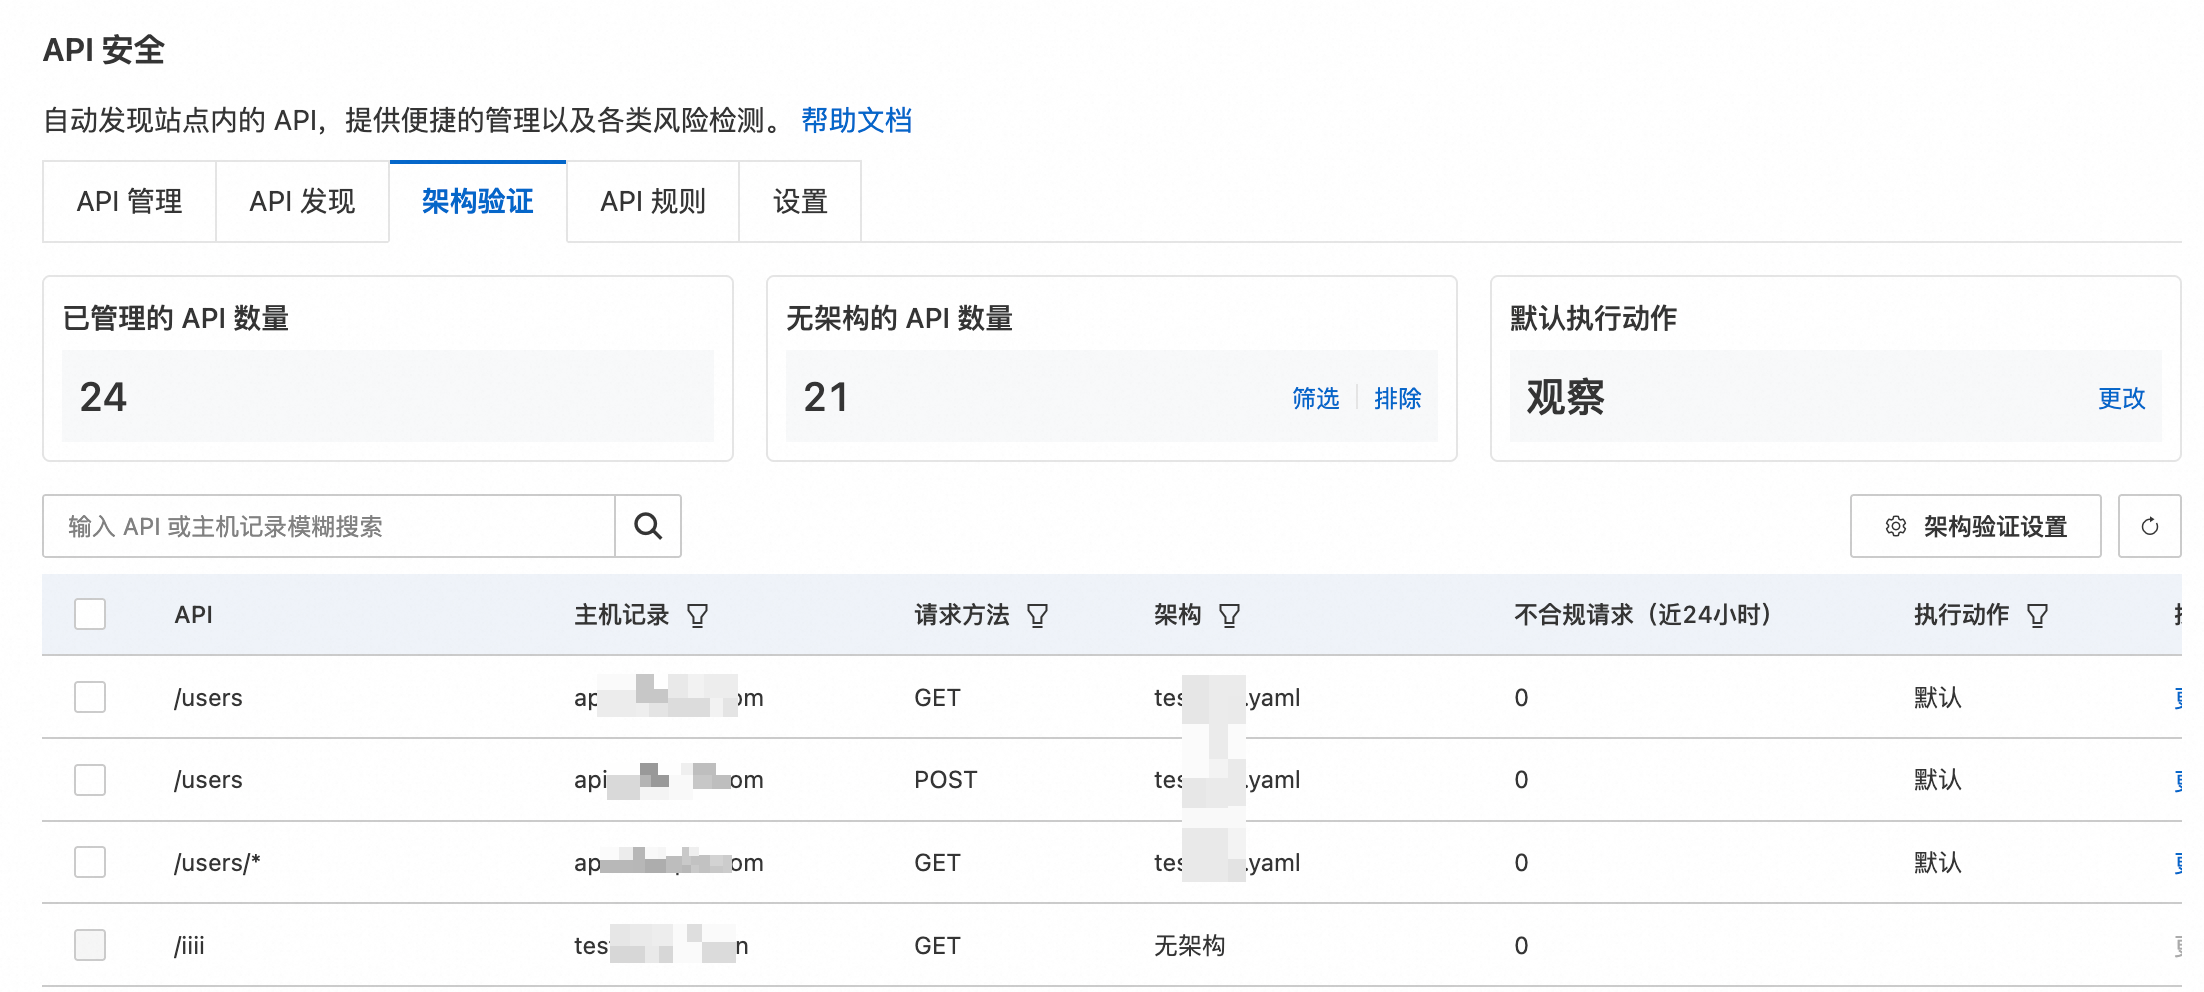The image size is (2204, 992).
Task: Toggle the select-all header checkbox
Action: point(90,614)
